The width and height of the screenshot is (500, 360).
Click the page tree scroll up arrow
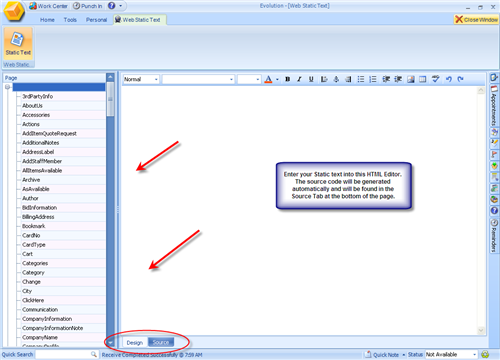(x=110, y=77)
